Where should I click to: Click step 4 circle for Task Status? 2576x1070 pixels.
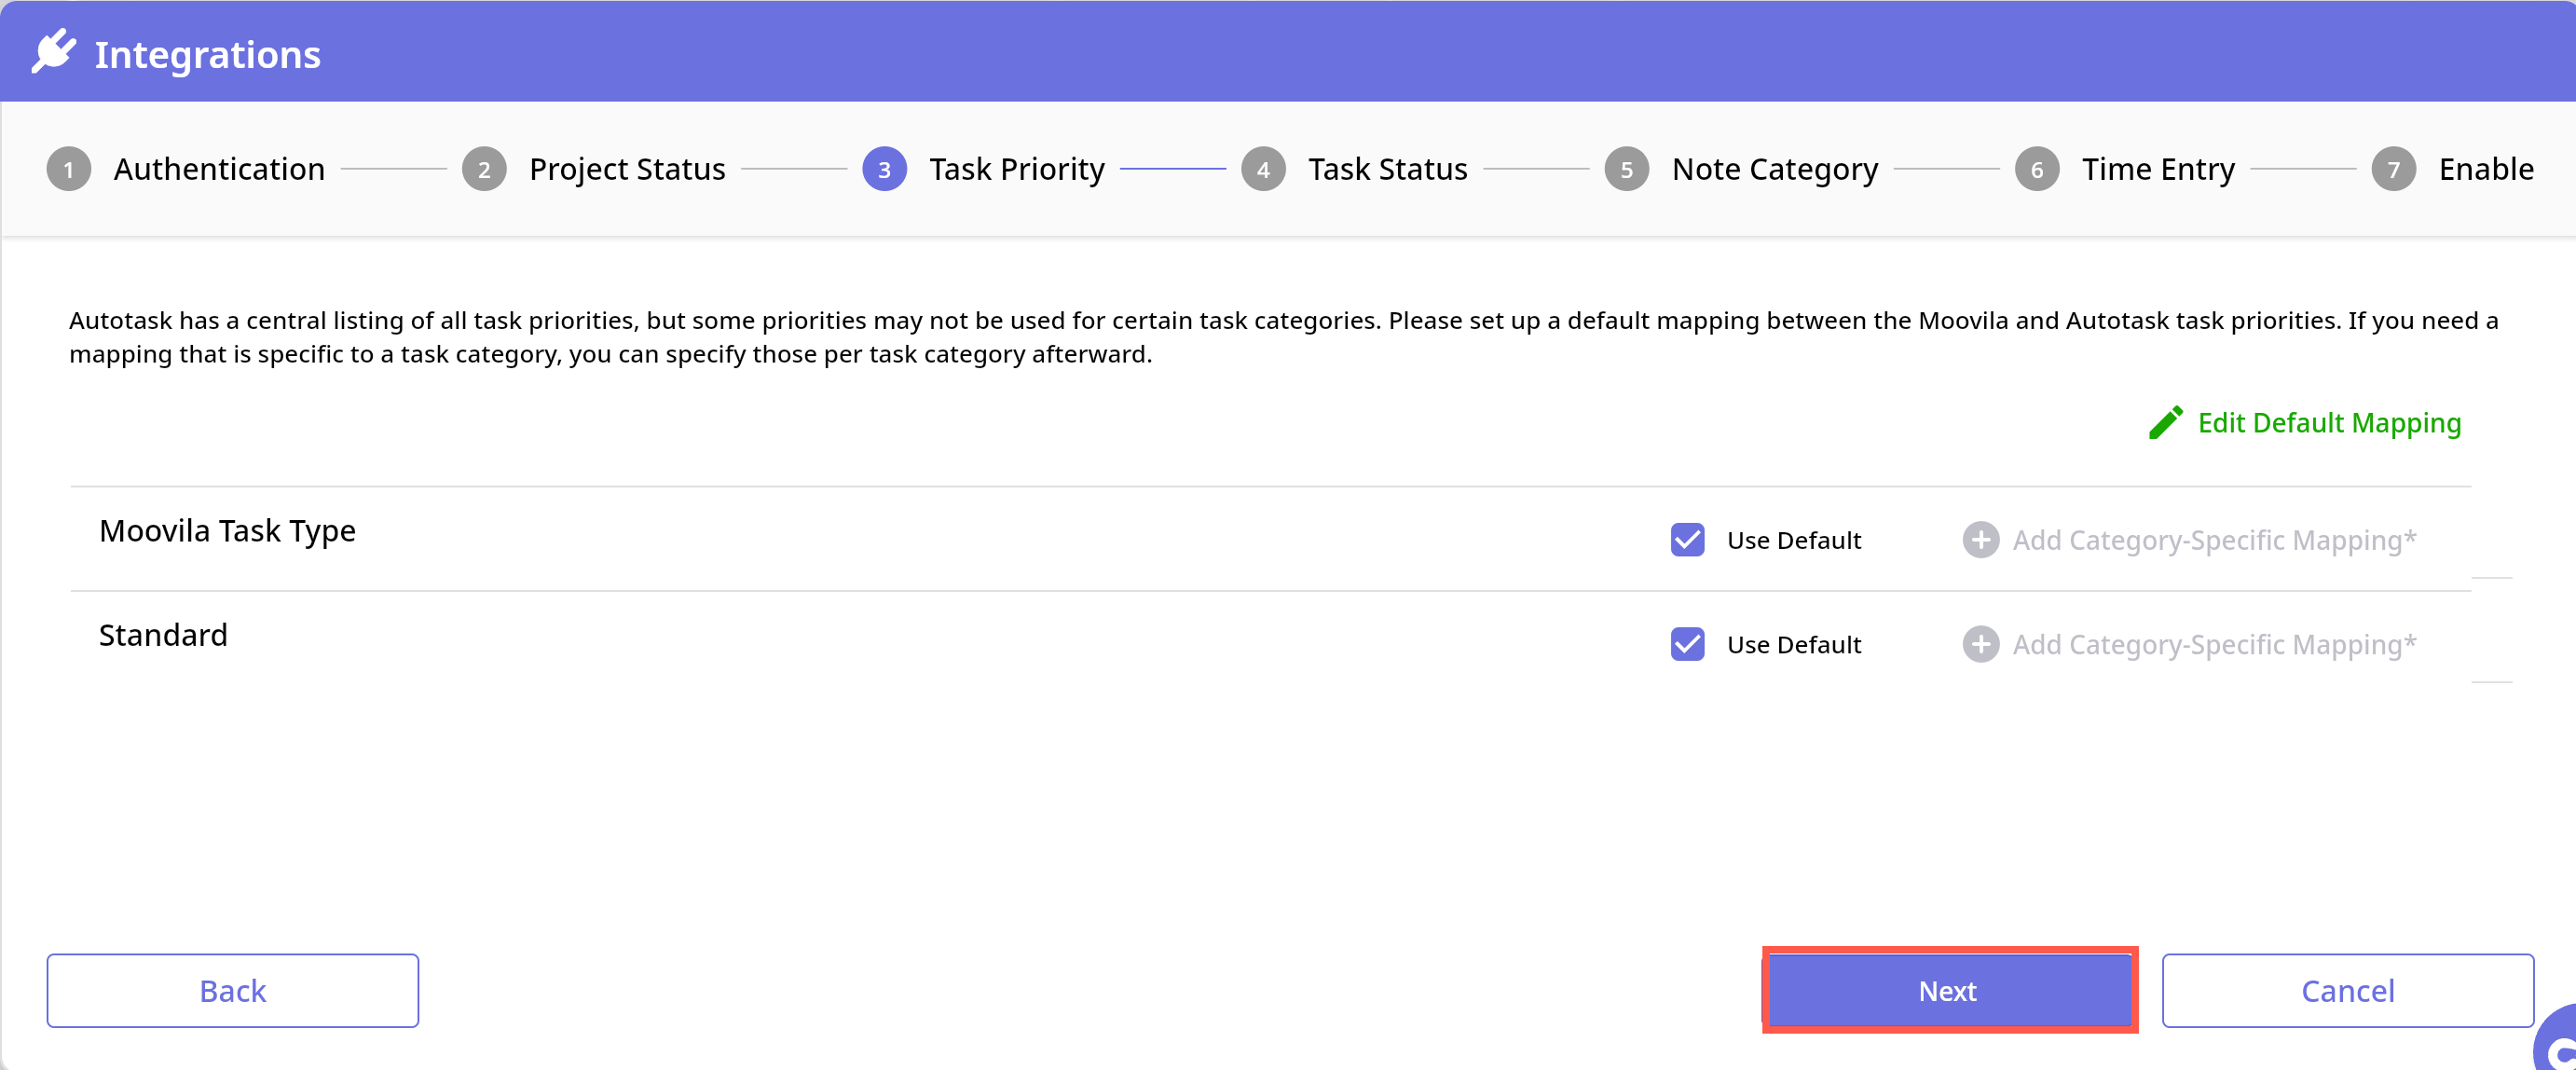(x=1263, y=170)
